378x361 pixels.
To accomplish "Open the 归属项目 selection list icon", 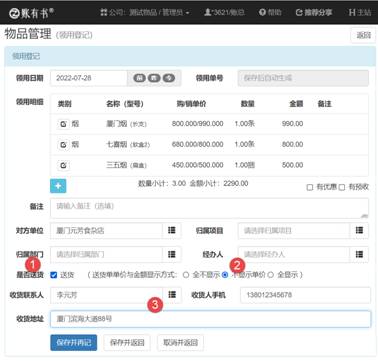I will [359, 230].
